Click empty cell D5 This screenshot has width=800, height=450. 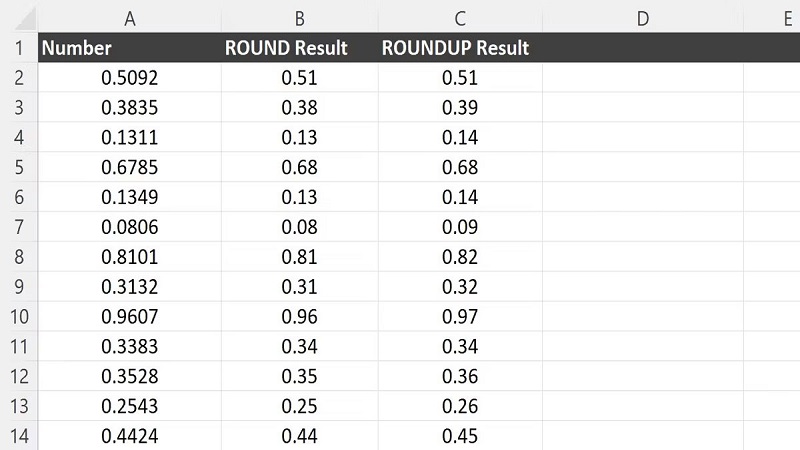point(642,167)
